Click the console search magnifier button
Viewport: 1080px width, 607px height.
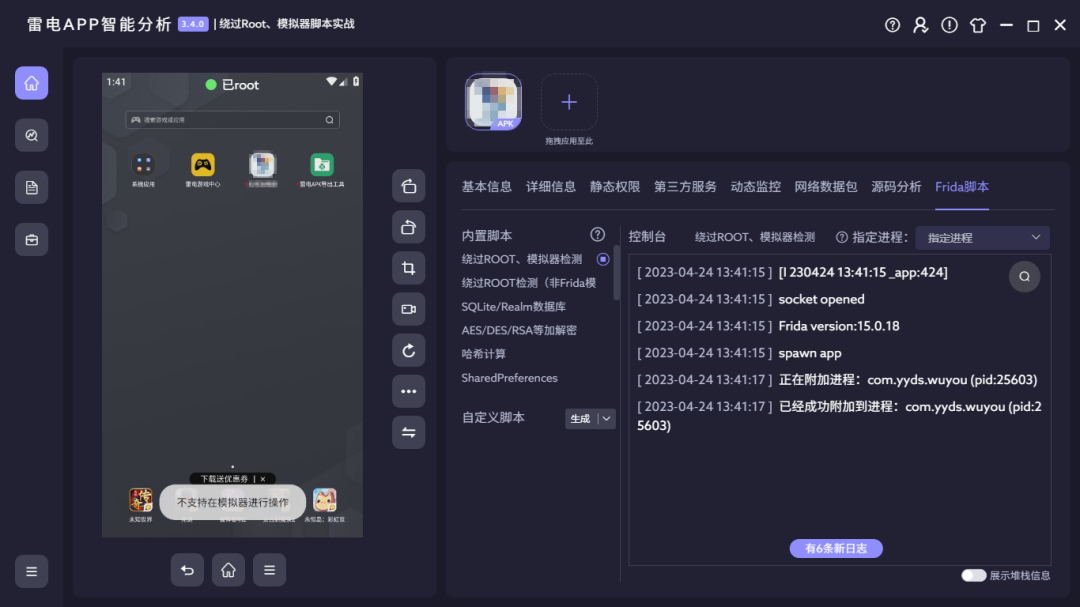pos(1024,276)
